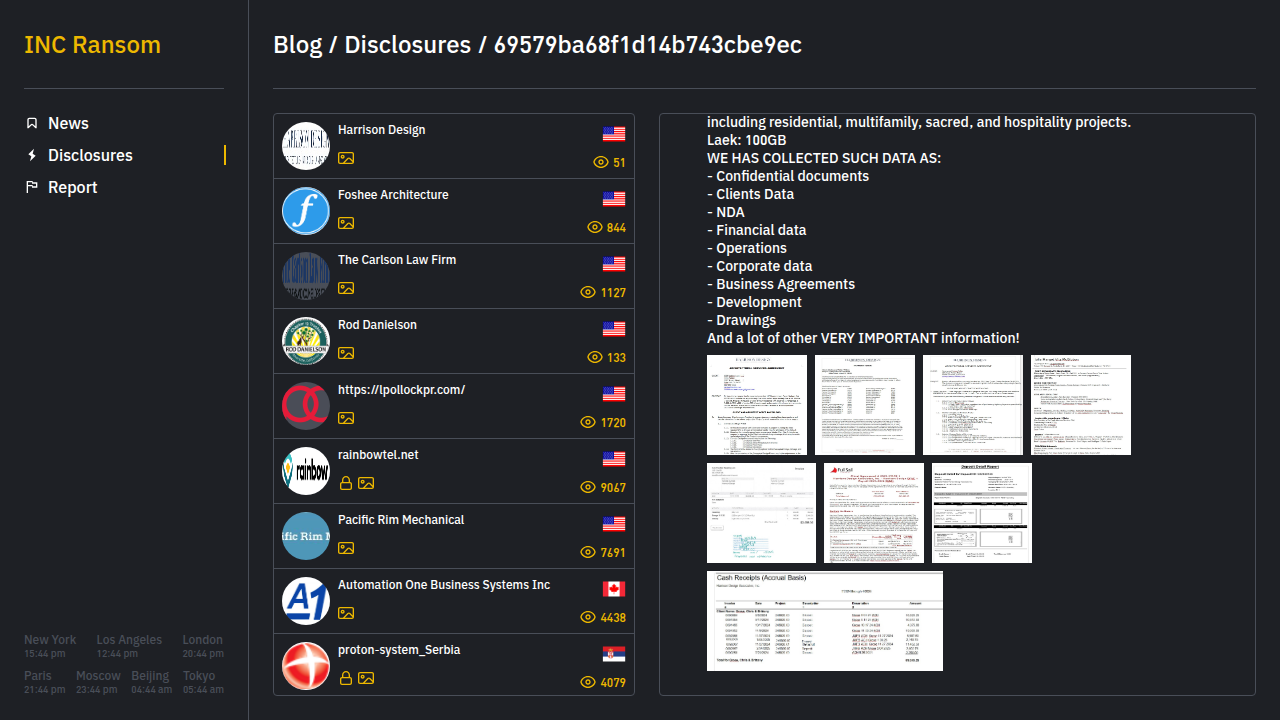Go to Blog in the breadcrumb

coord(297,45)
